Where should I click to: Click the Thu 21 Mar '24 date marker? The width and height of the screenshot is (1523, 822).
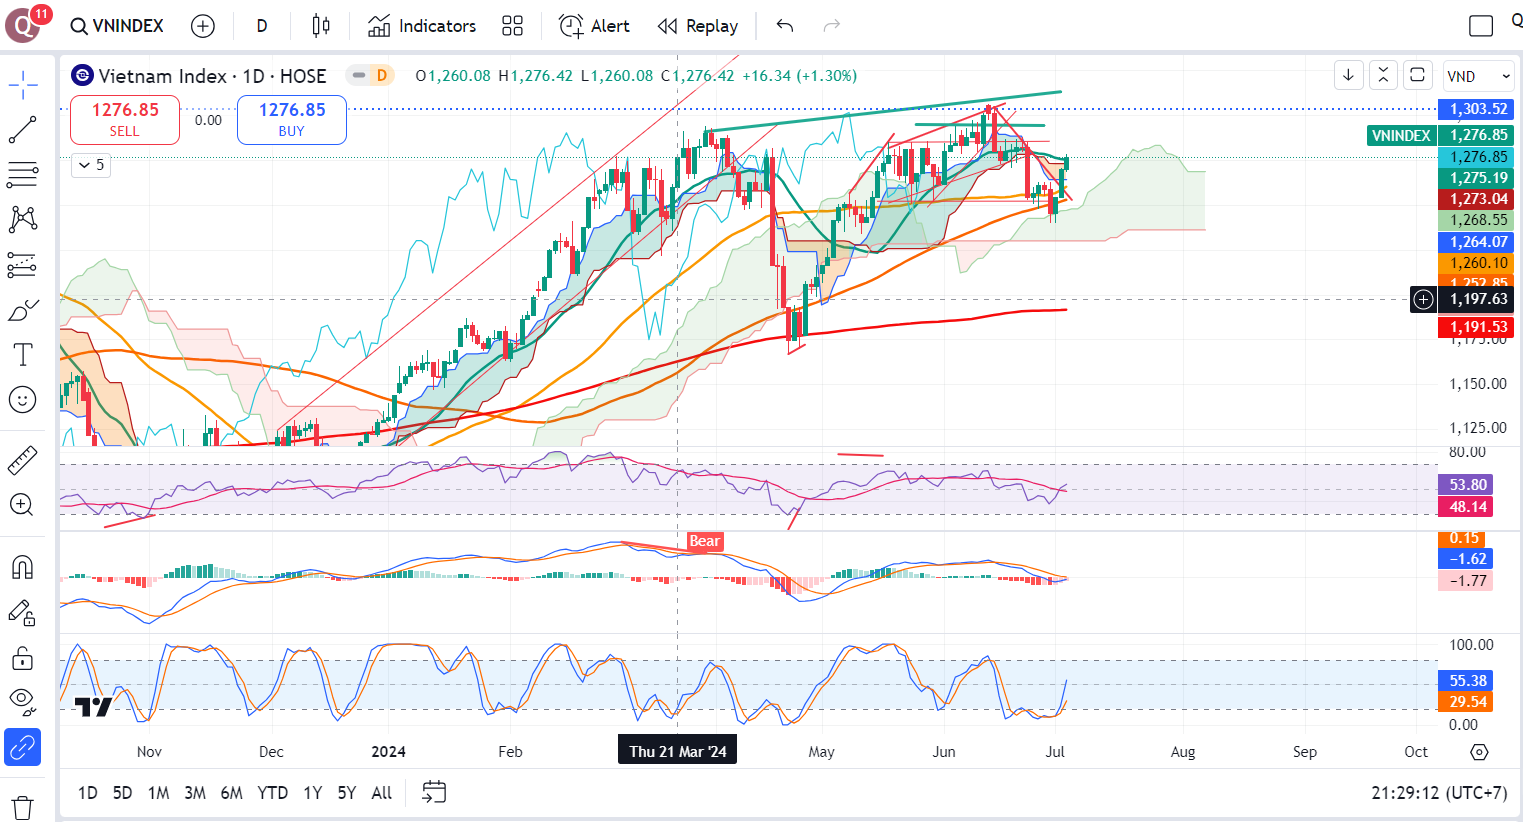click(x=678, y=752)
